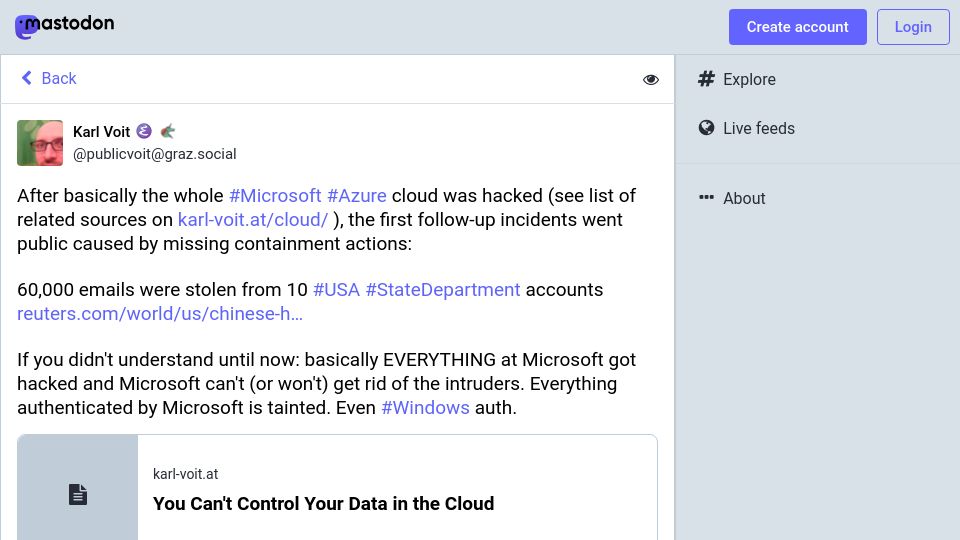Screen dimensions: 960x540
Task: Click the bird emoji beside Karl Voit
Action: tap(167, 131)
